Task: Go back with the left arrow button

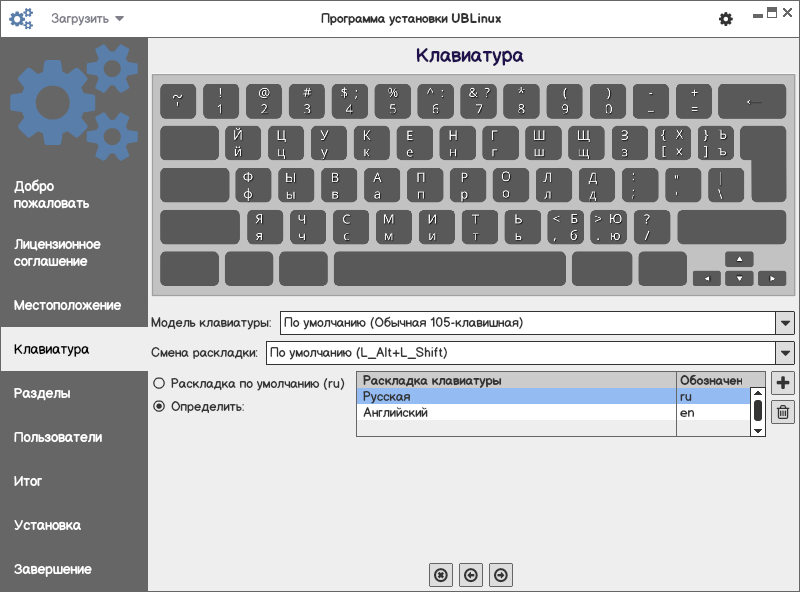Action: click(471, 575)
